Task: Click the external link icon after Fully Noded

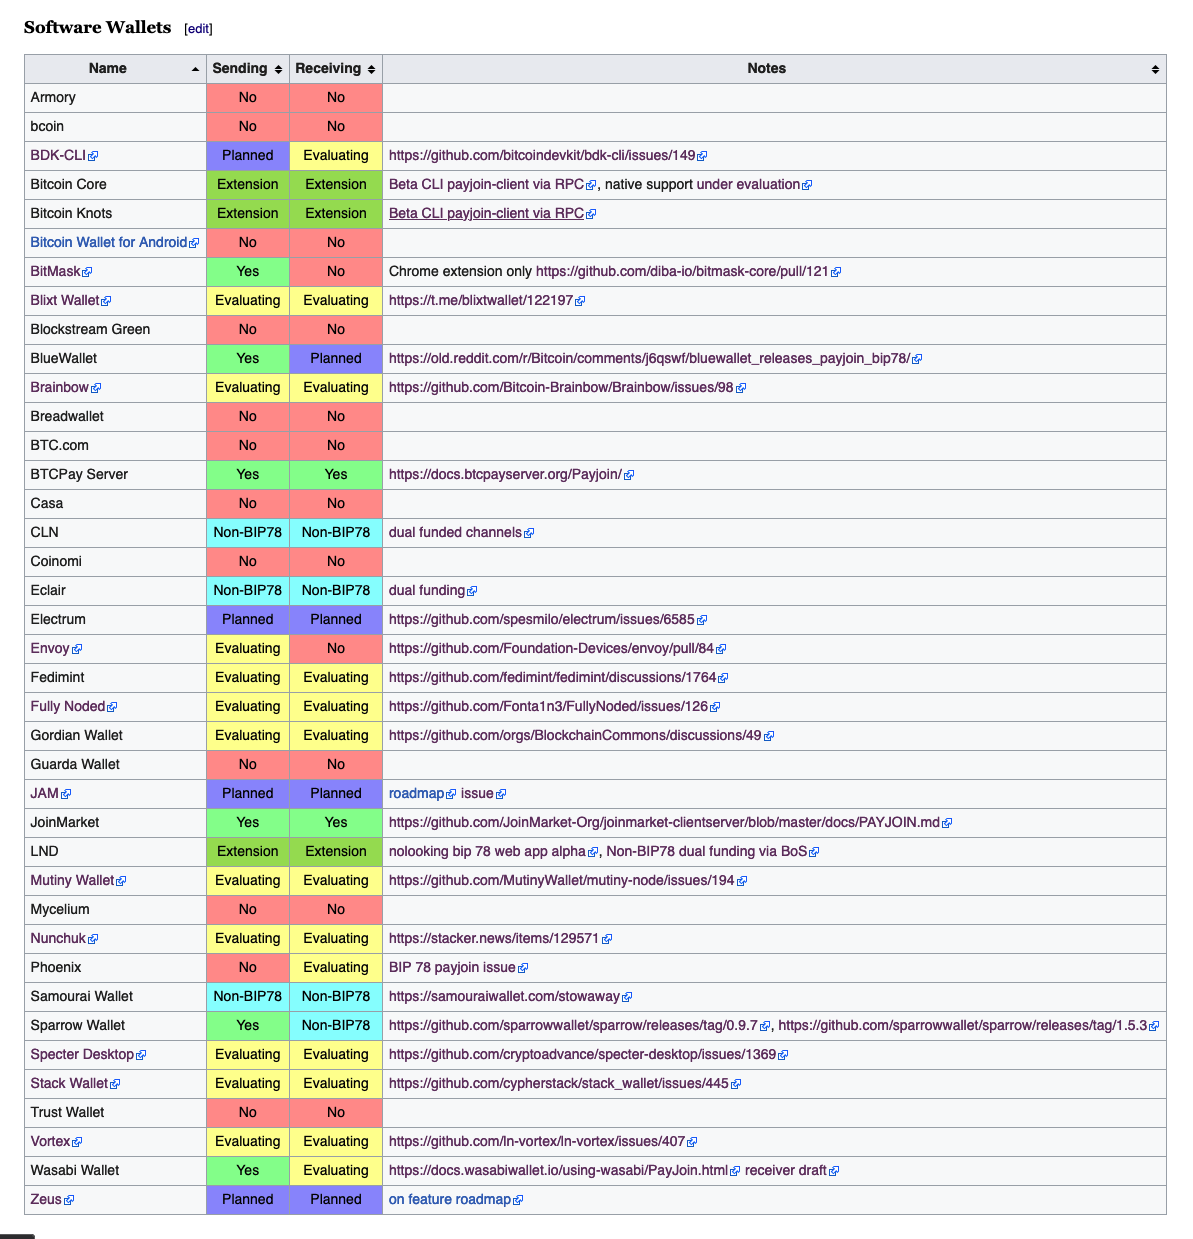Action: pos(112,706)
